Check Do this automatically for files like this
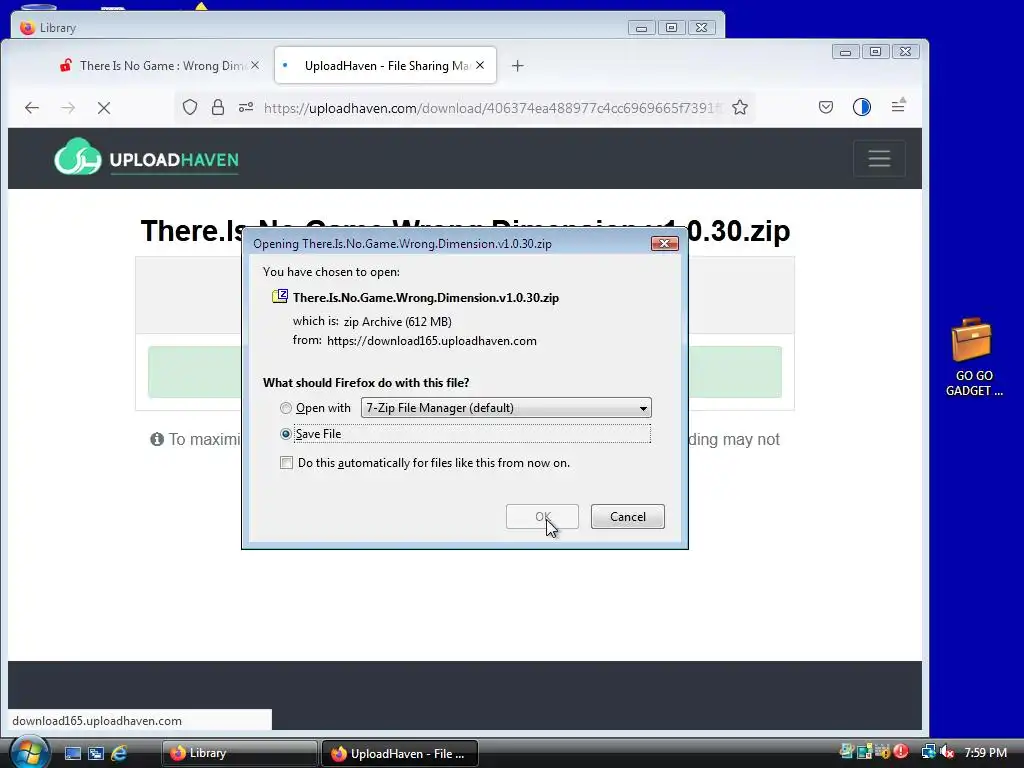The width and height of the screenshot is (1024, 768). (x=286, y=462)
